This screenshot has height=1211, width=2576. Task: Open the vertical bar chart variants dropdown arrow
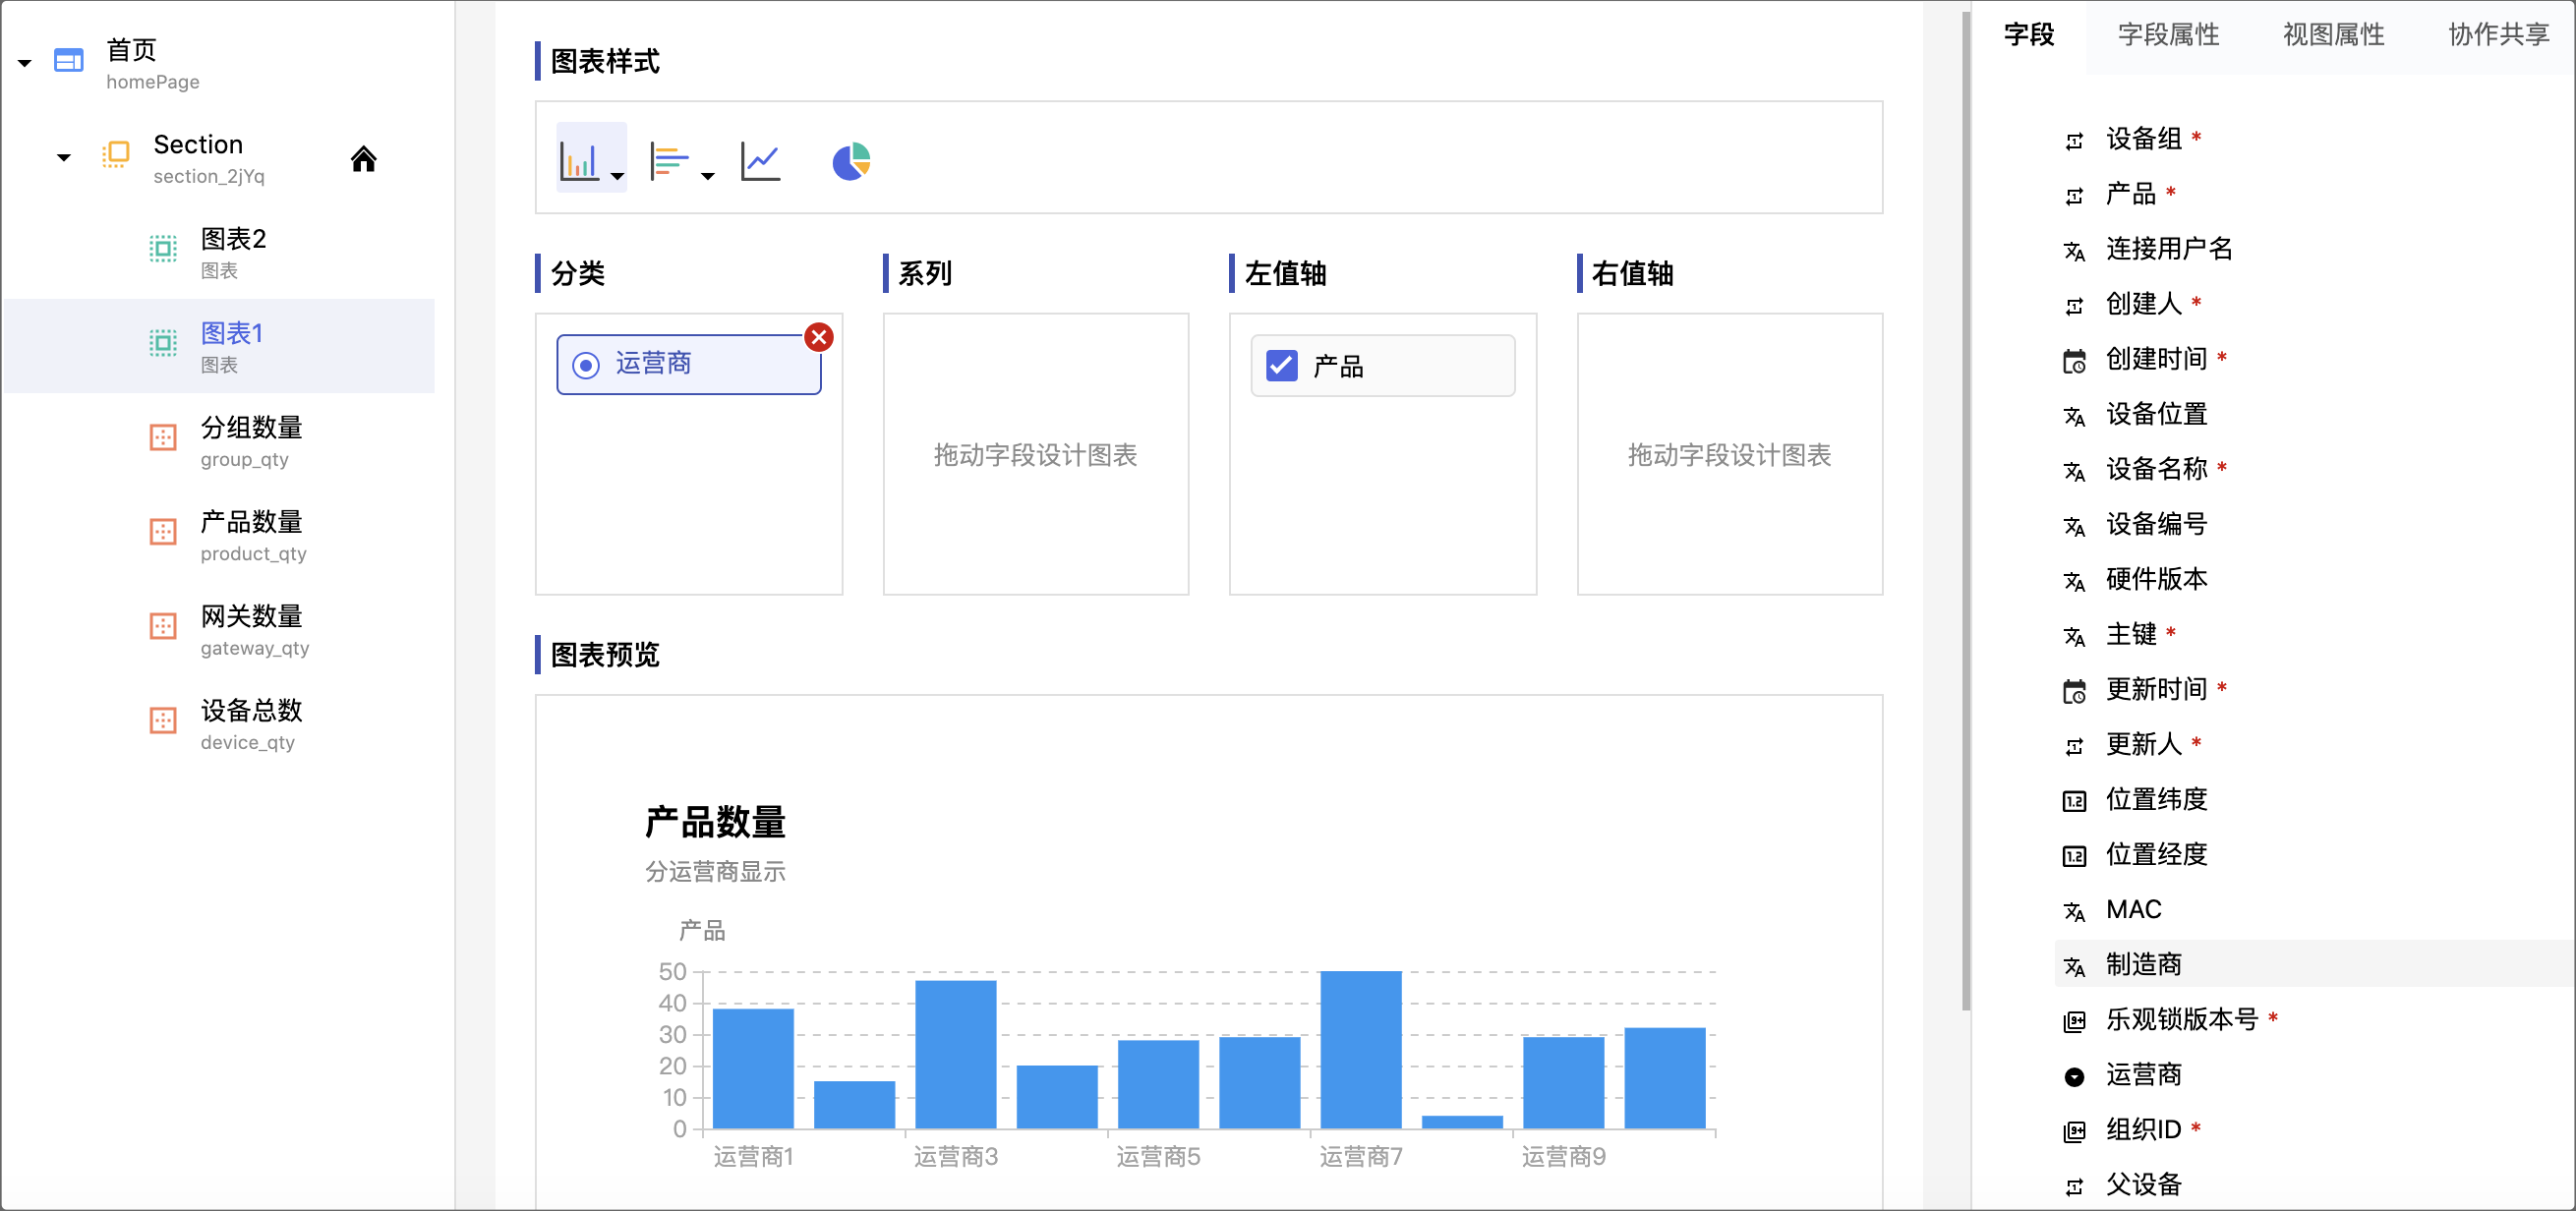point(617,176)
